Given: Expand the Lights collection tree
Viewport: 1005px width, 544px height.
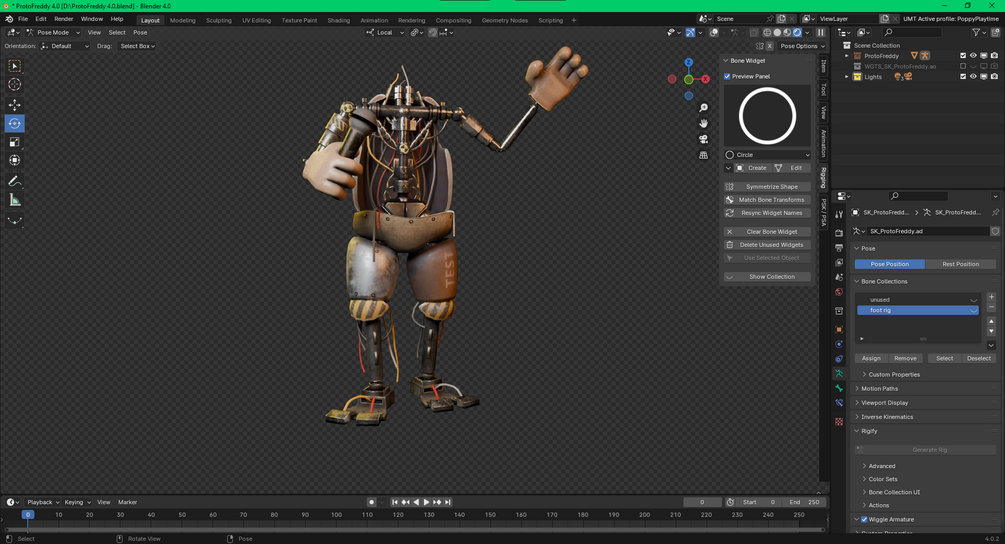Looking at the screenshot, I should 847,77.
